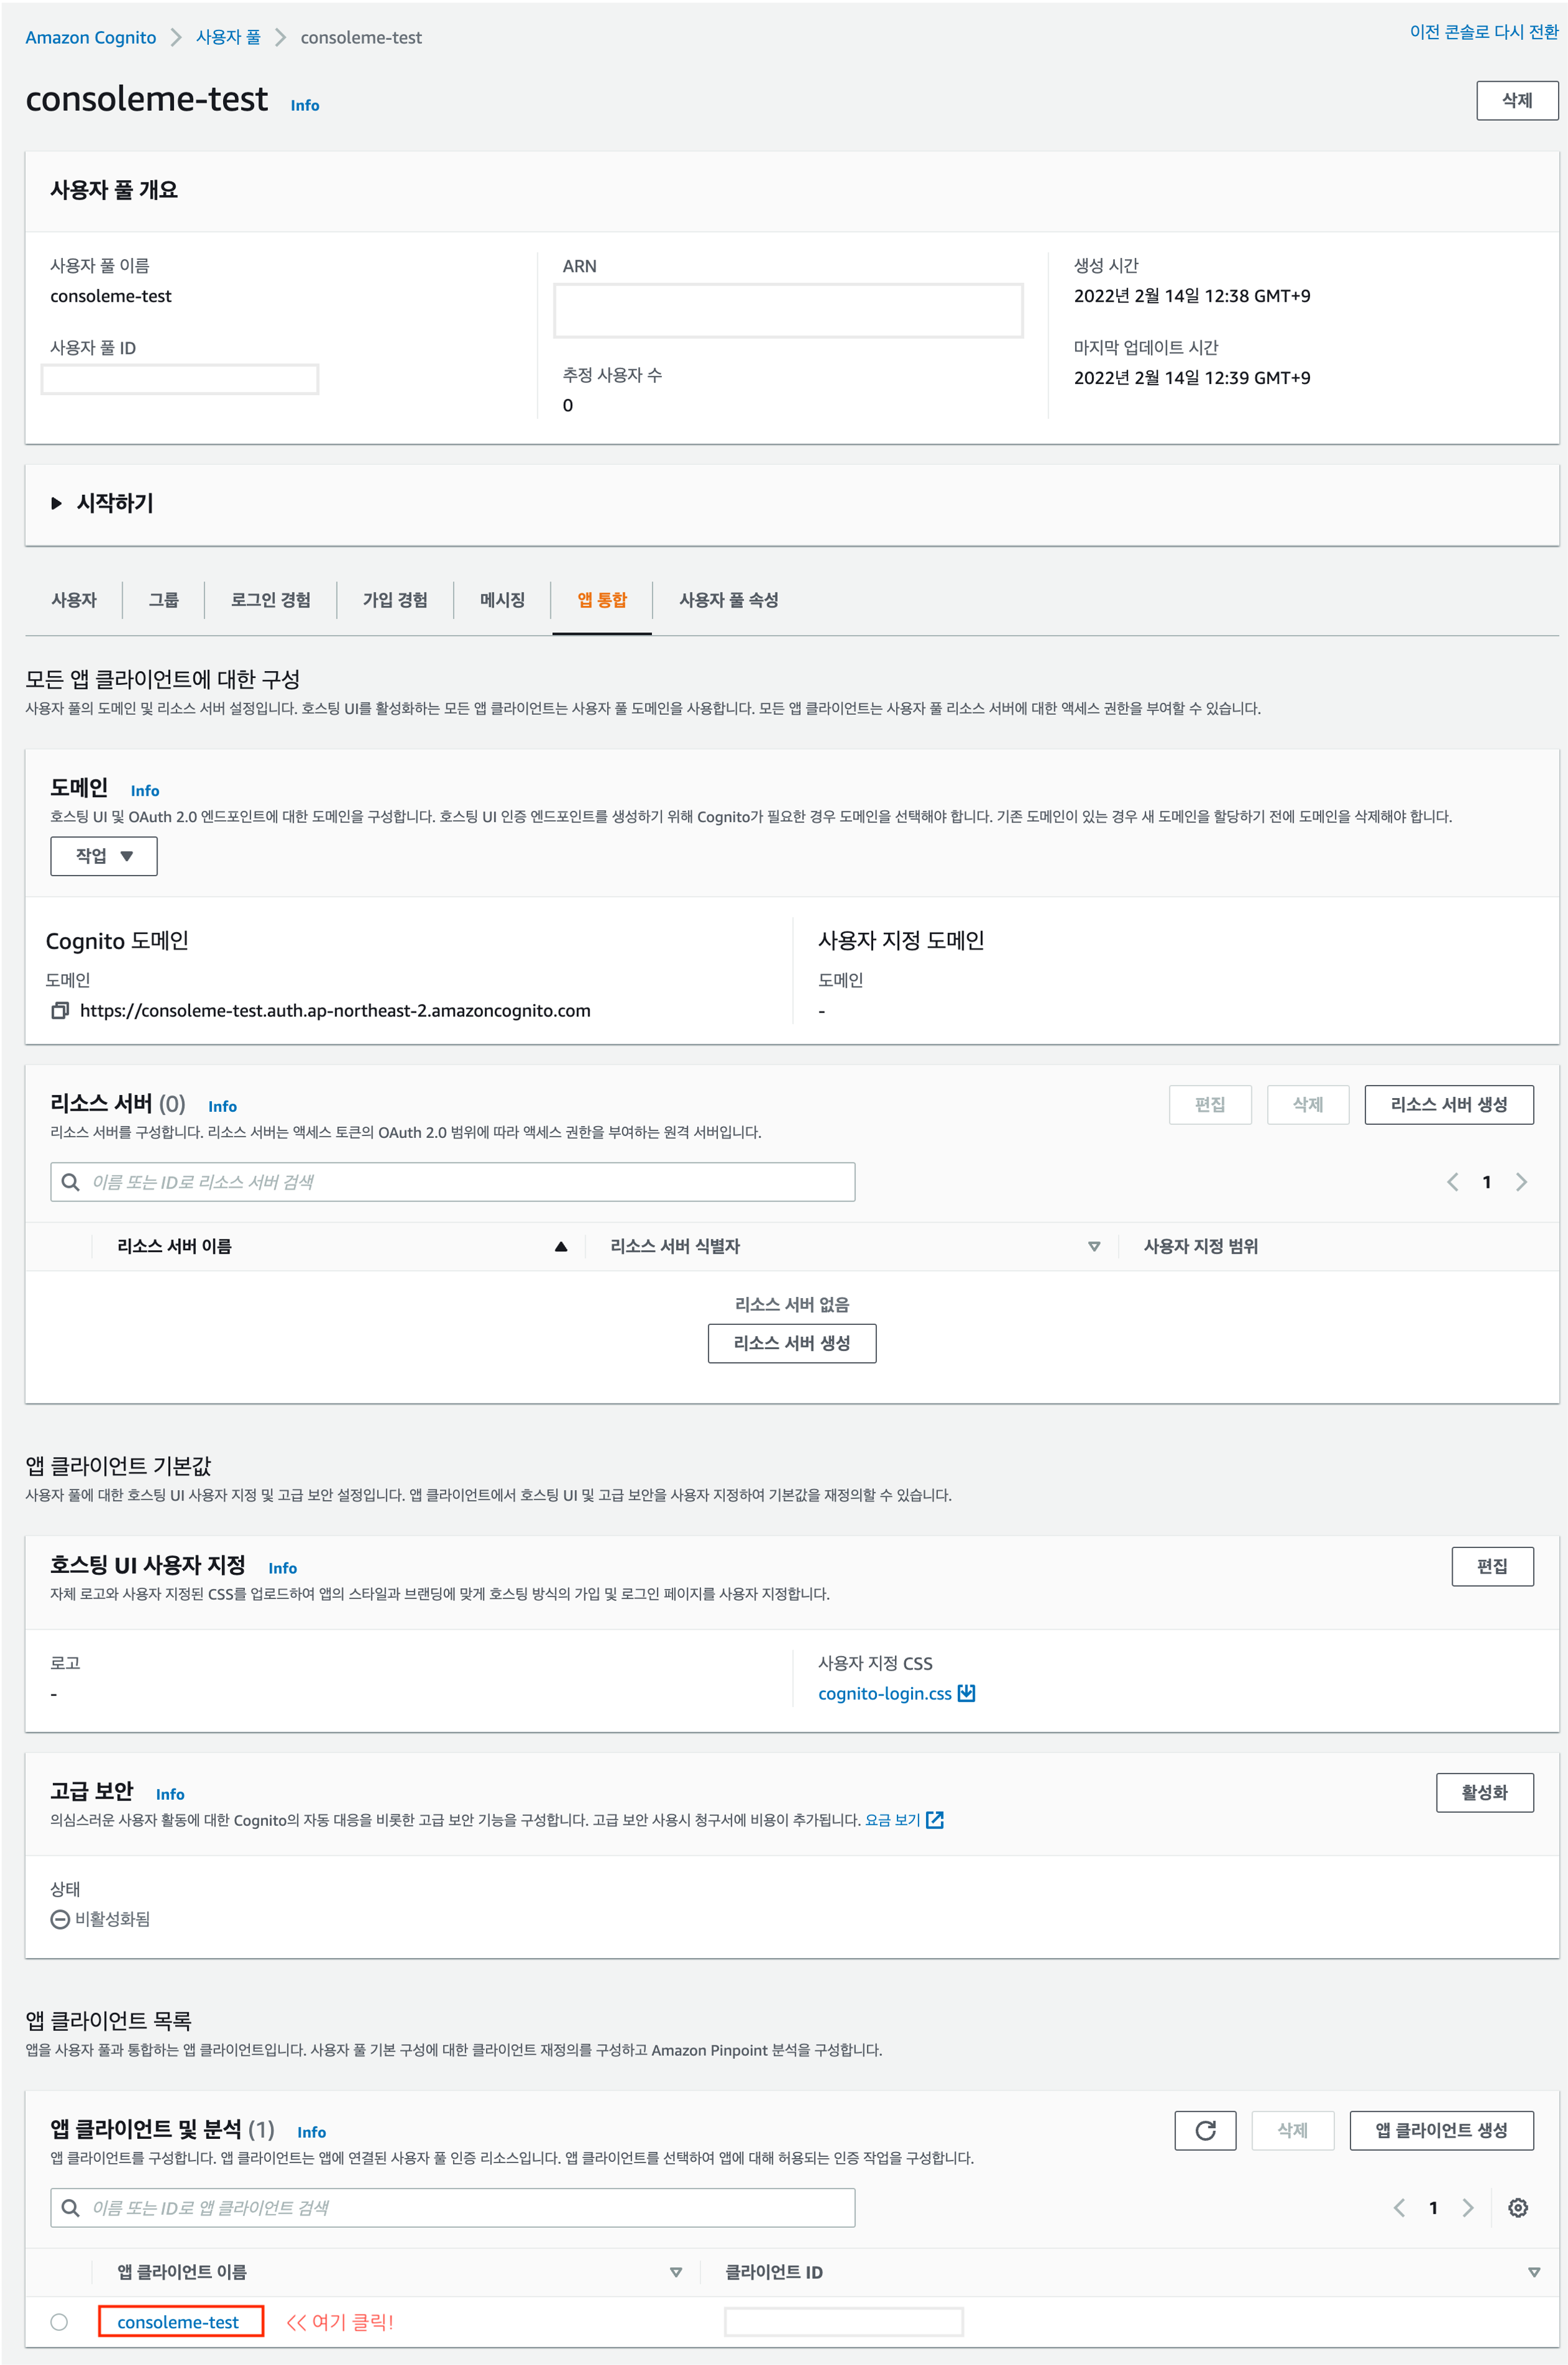Image resolution: width=1568 pixels, height=2365 pixels.
Task: Expand the 시작하기 section
Action: [57, 503]
